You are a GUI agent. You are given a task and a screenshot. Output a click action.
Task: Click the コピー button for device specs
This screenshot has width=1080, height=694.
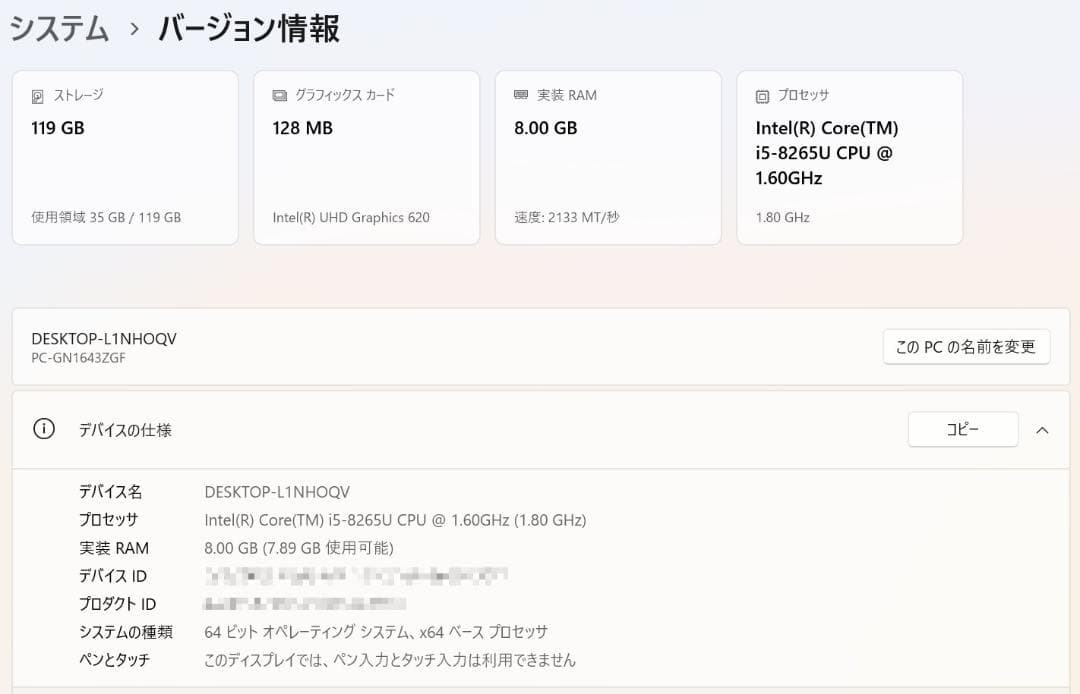coord(962,429)
